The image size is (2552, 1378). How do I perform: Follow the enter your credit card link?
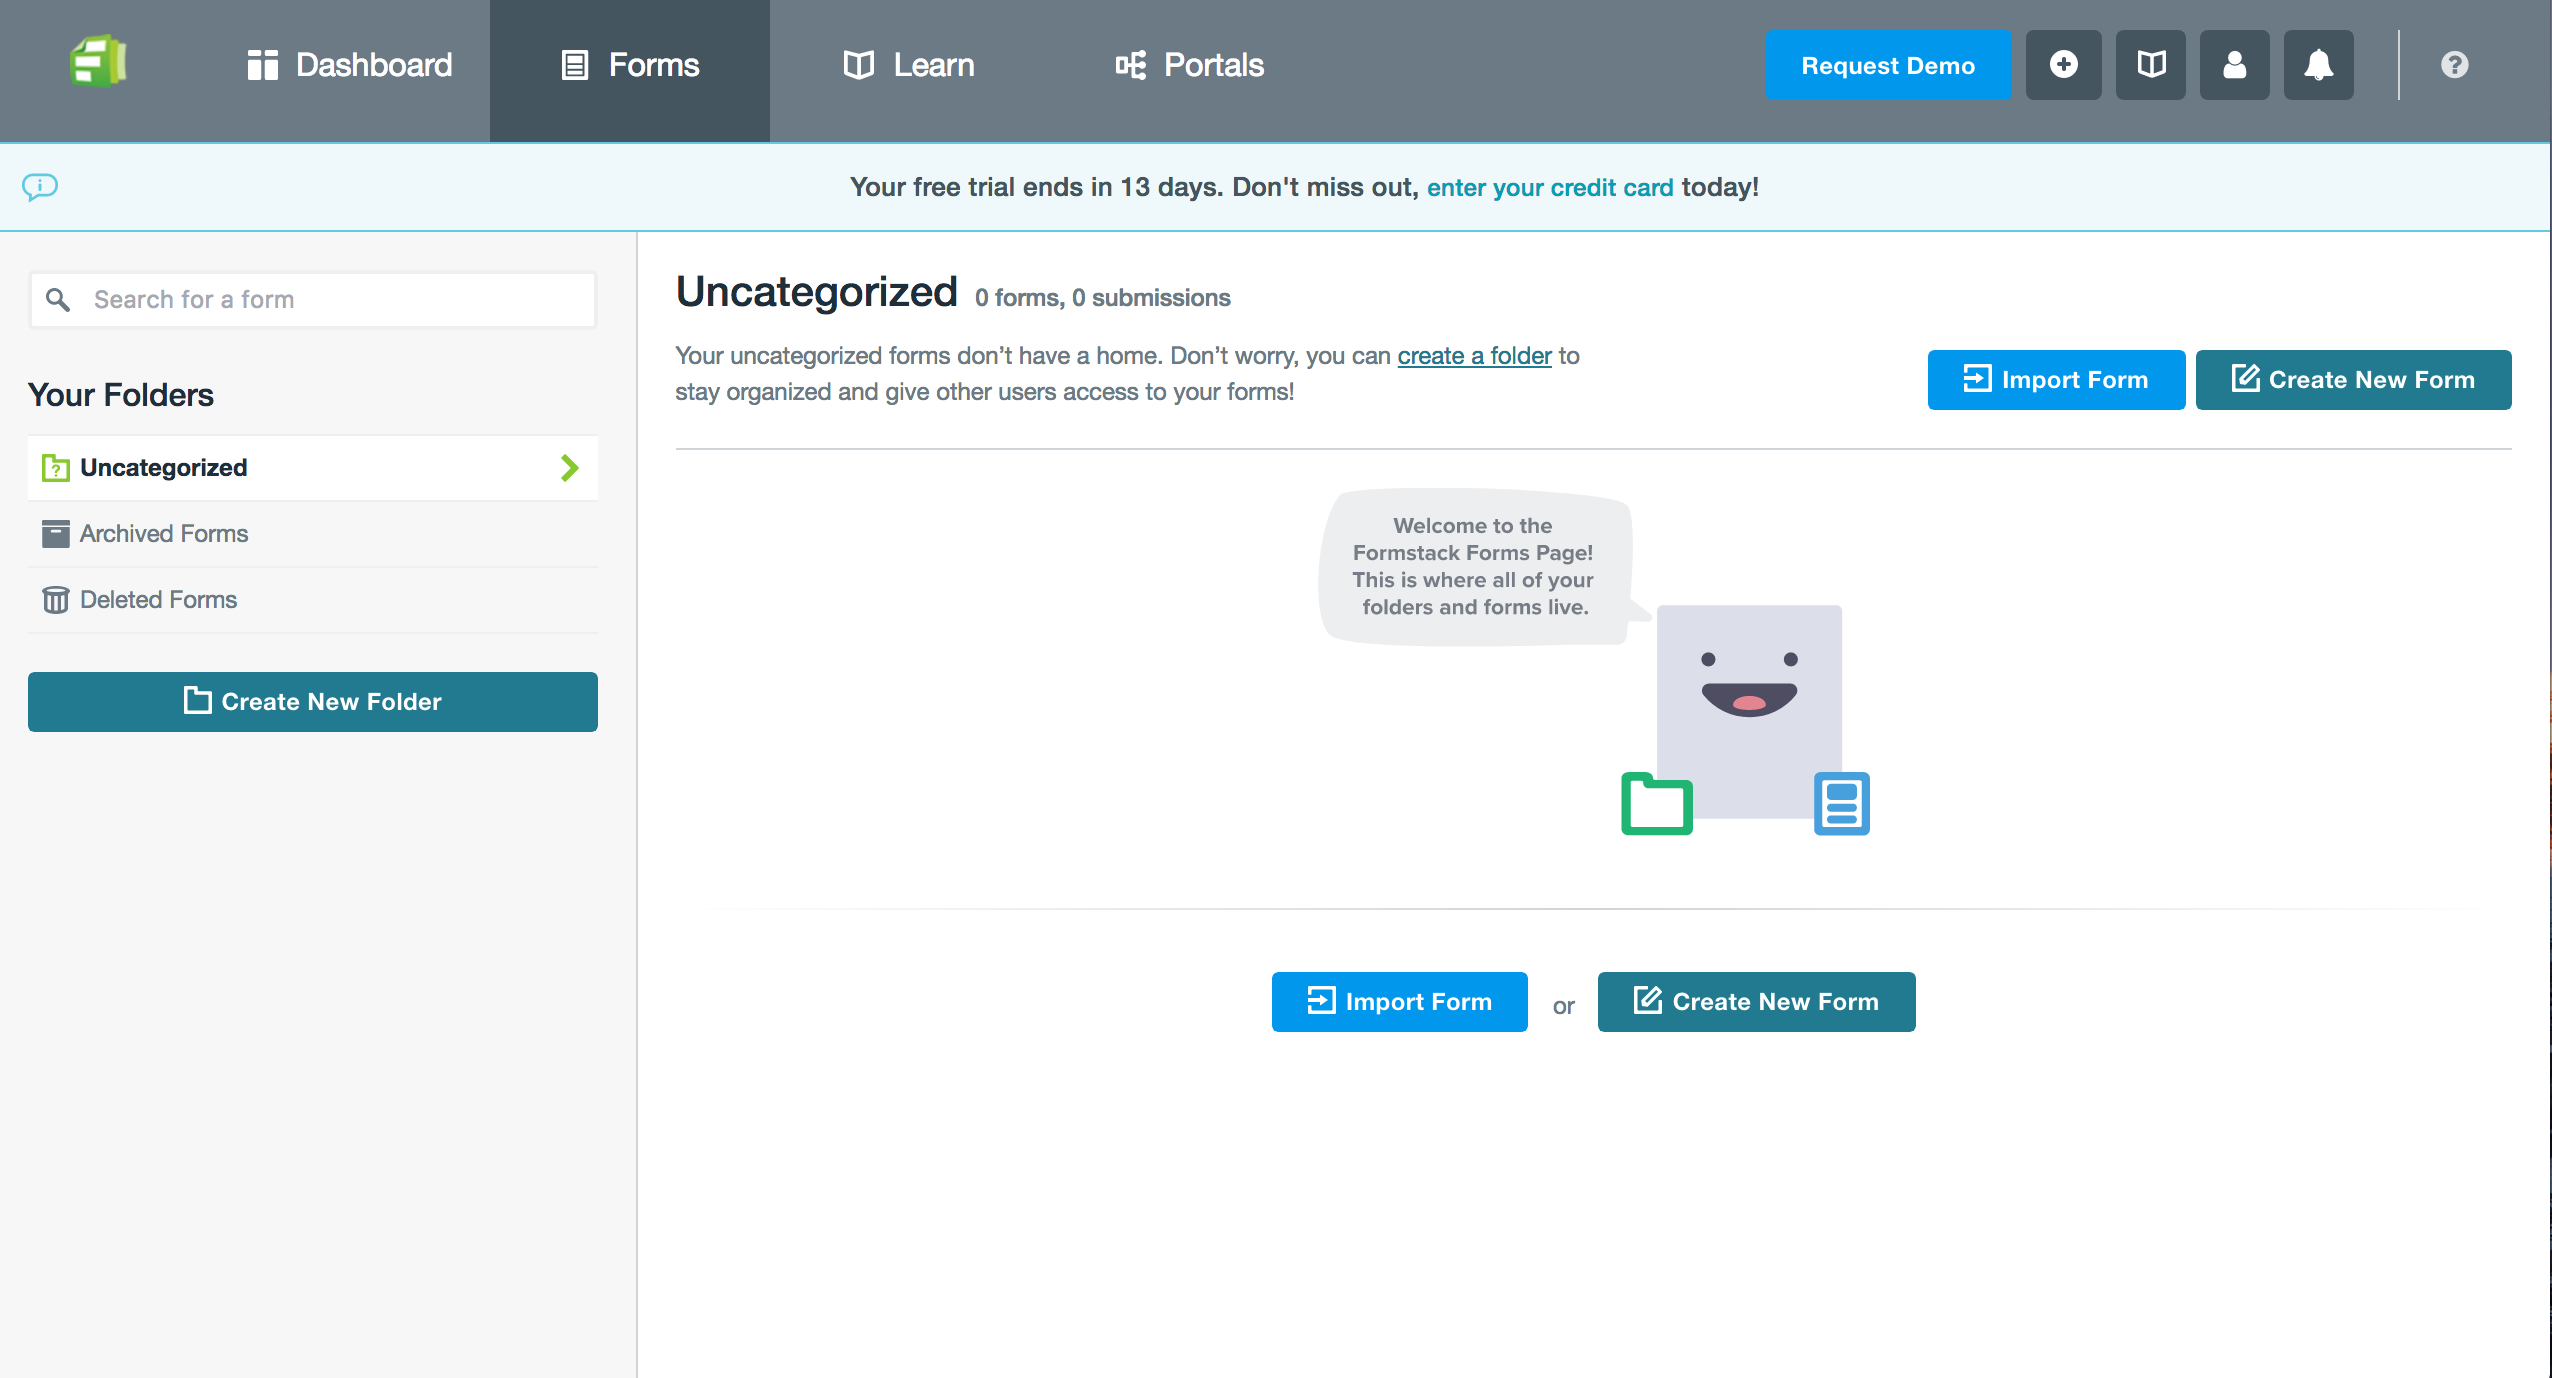coord(1550,188)
